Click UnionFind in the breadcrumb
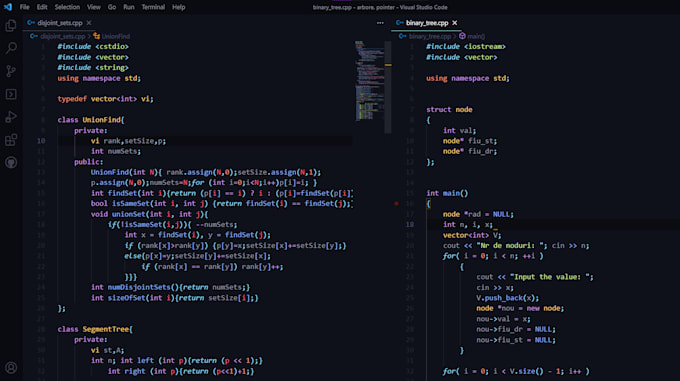The image size is (680, 381). (x=116, y=36)
